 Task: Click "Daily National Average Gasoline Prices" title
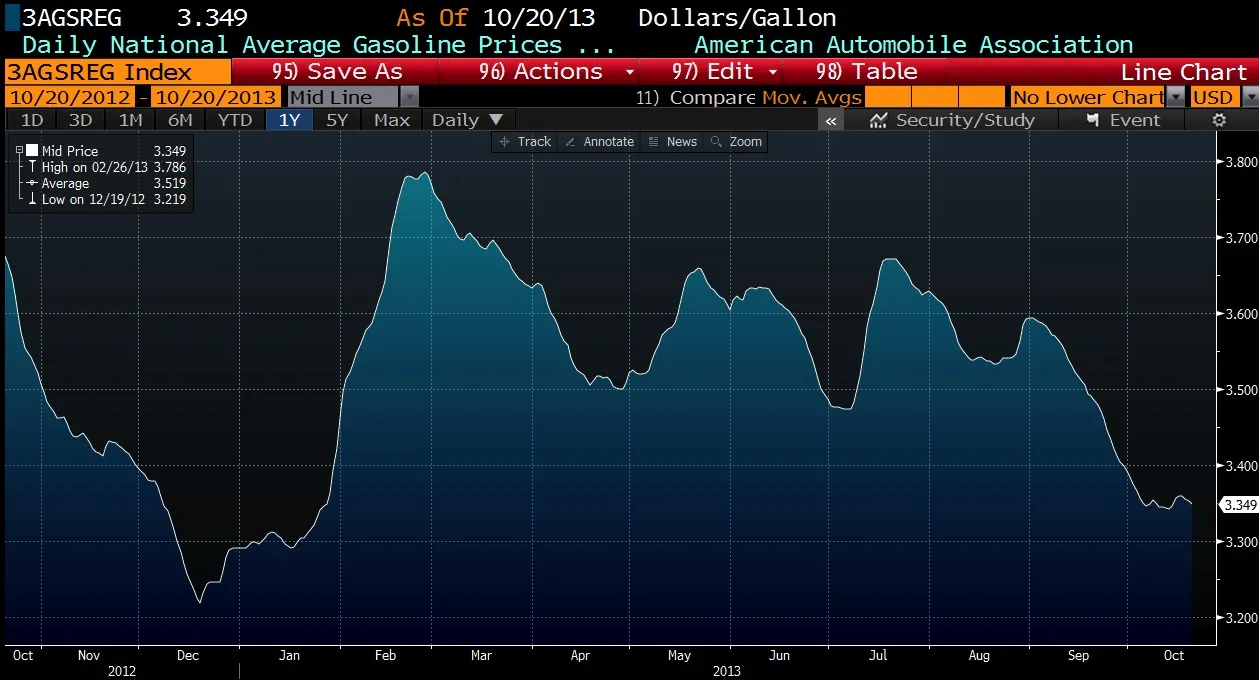click(x=292, y=45)
